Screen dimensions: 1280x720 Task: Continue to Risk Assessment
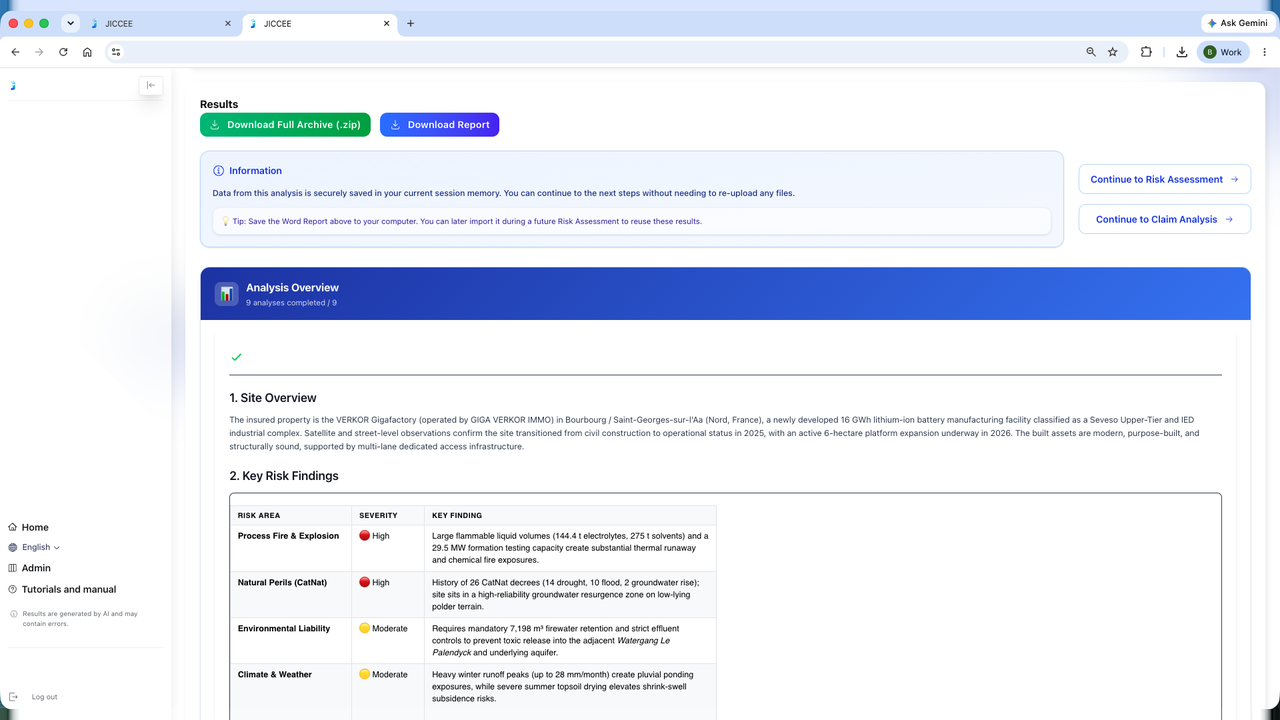(1165, 179)
